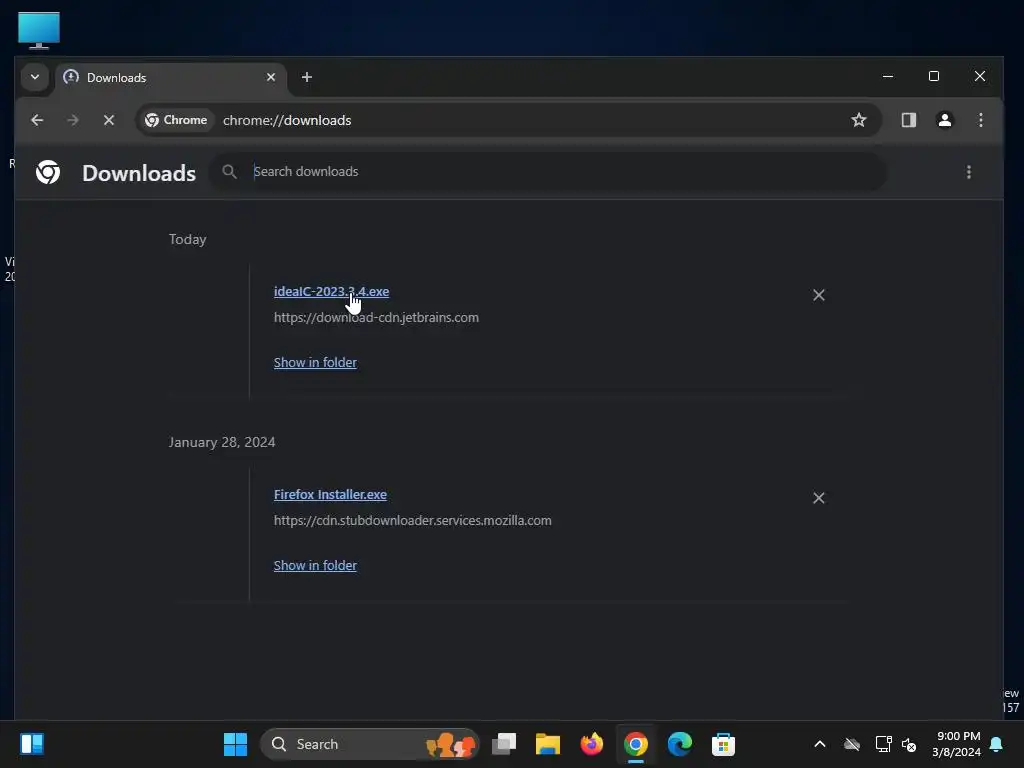Viewport: 1024px width, 768px height.
Task: Click the cdn.stubdownloader.services.mozilla.com source text
Action: tap(413, 520)
